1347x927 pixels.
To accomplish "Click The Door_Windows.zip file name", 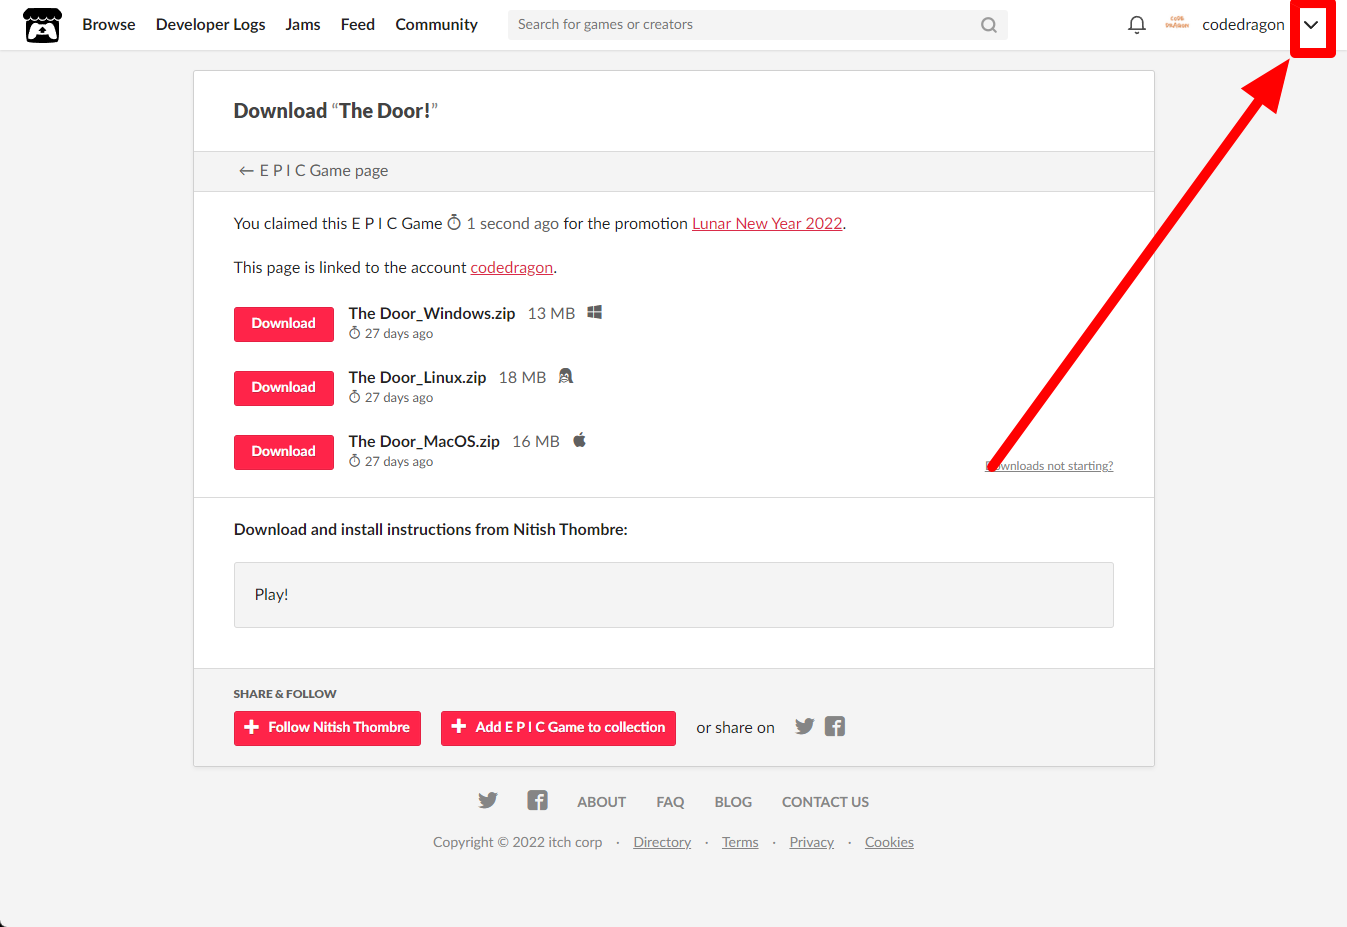I will point(432,313).
